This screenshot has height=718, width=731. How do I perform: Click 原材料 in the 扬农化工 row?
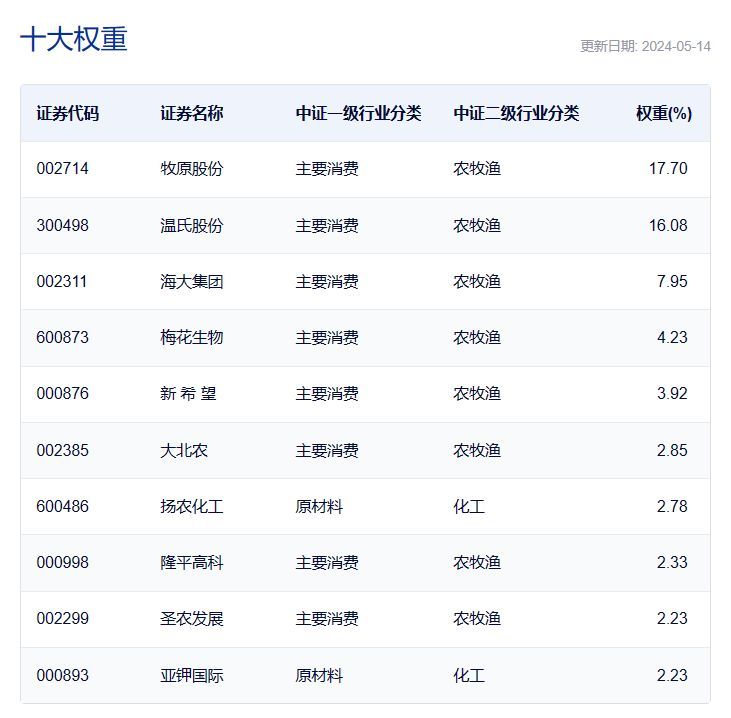[x=319, y=506]
